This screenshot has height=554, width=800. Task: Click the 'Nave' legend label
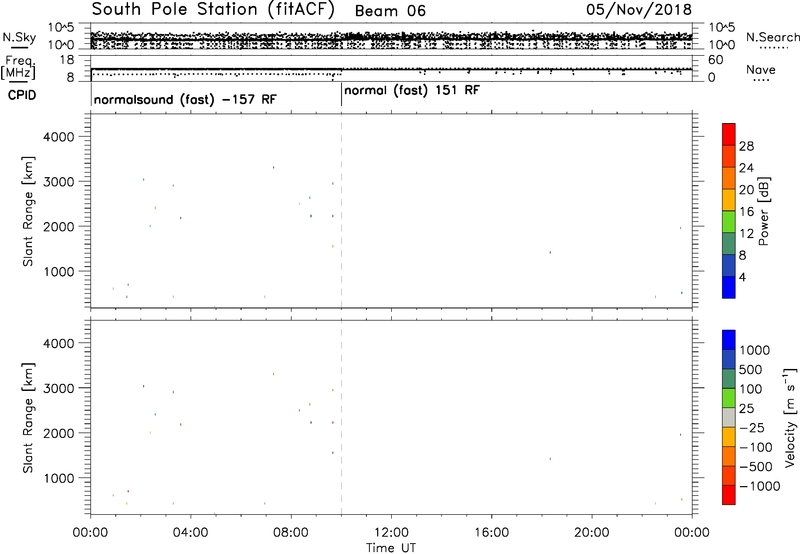[x=761, y=69]
